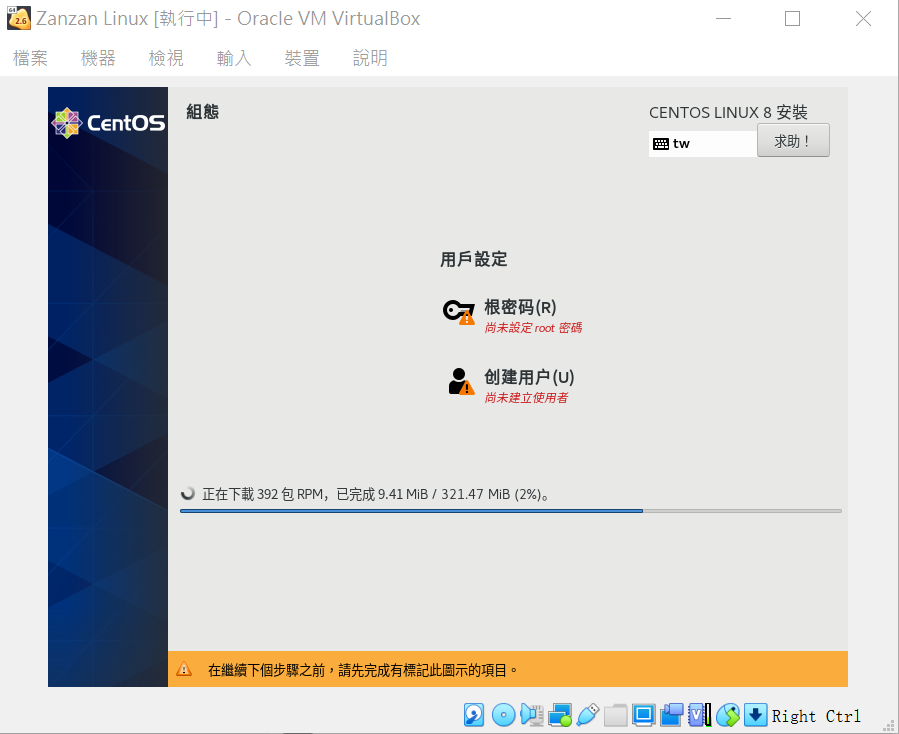This screenshot has width=899, height=734.
Task: Click the VirtualBox app icon in title bar
Action: click(19, 18)
